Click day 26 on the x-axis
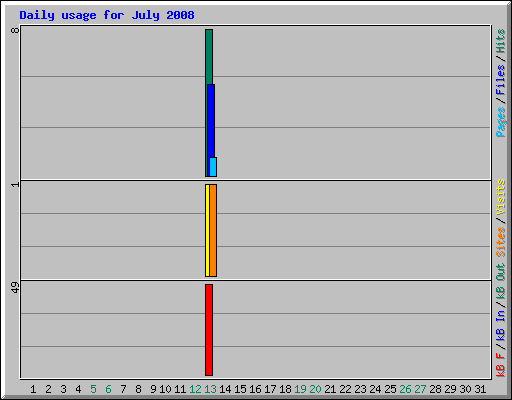The height and width of the screenshot is (400, 512). click(x=405, y=389)
